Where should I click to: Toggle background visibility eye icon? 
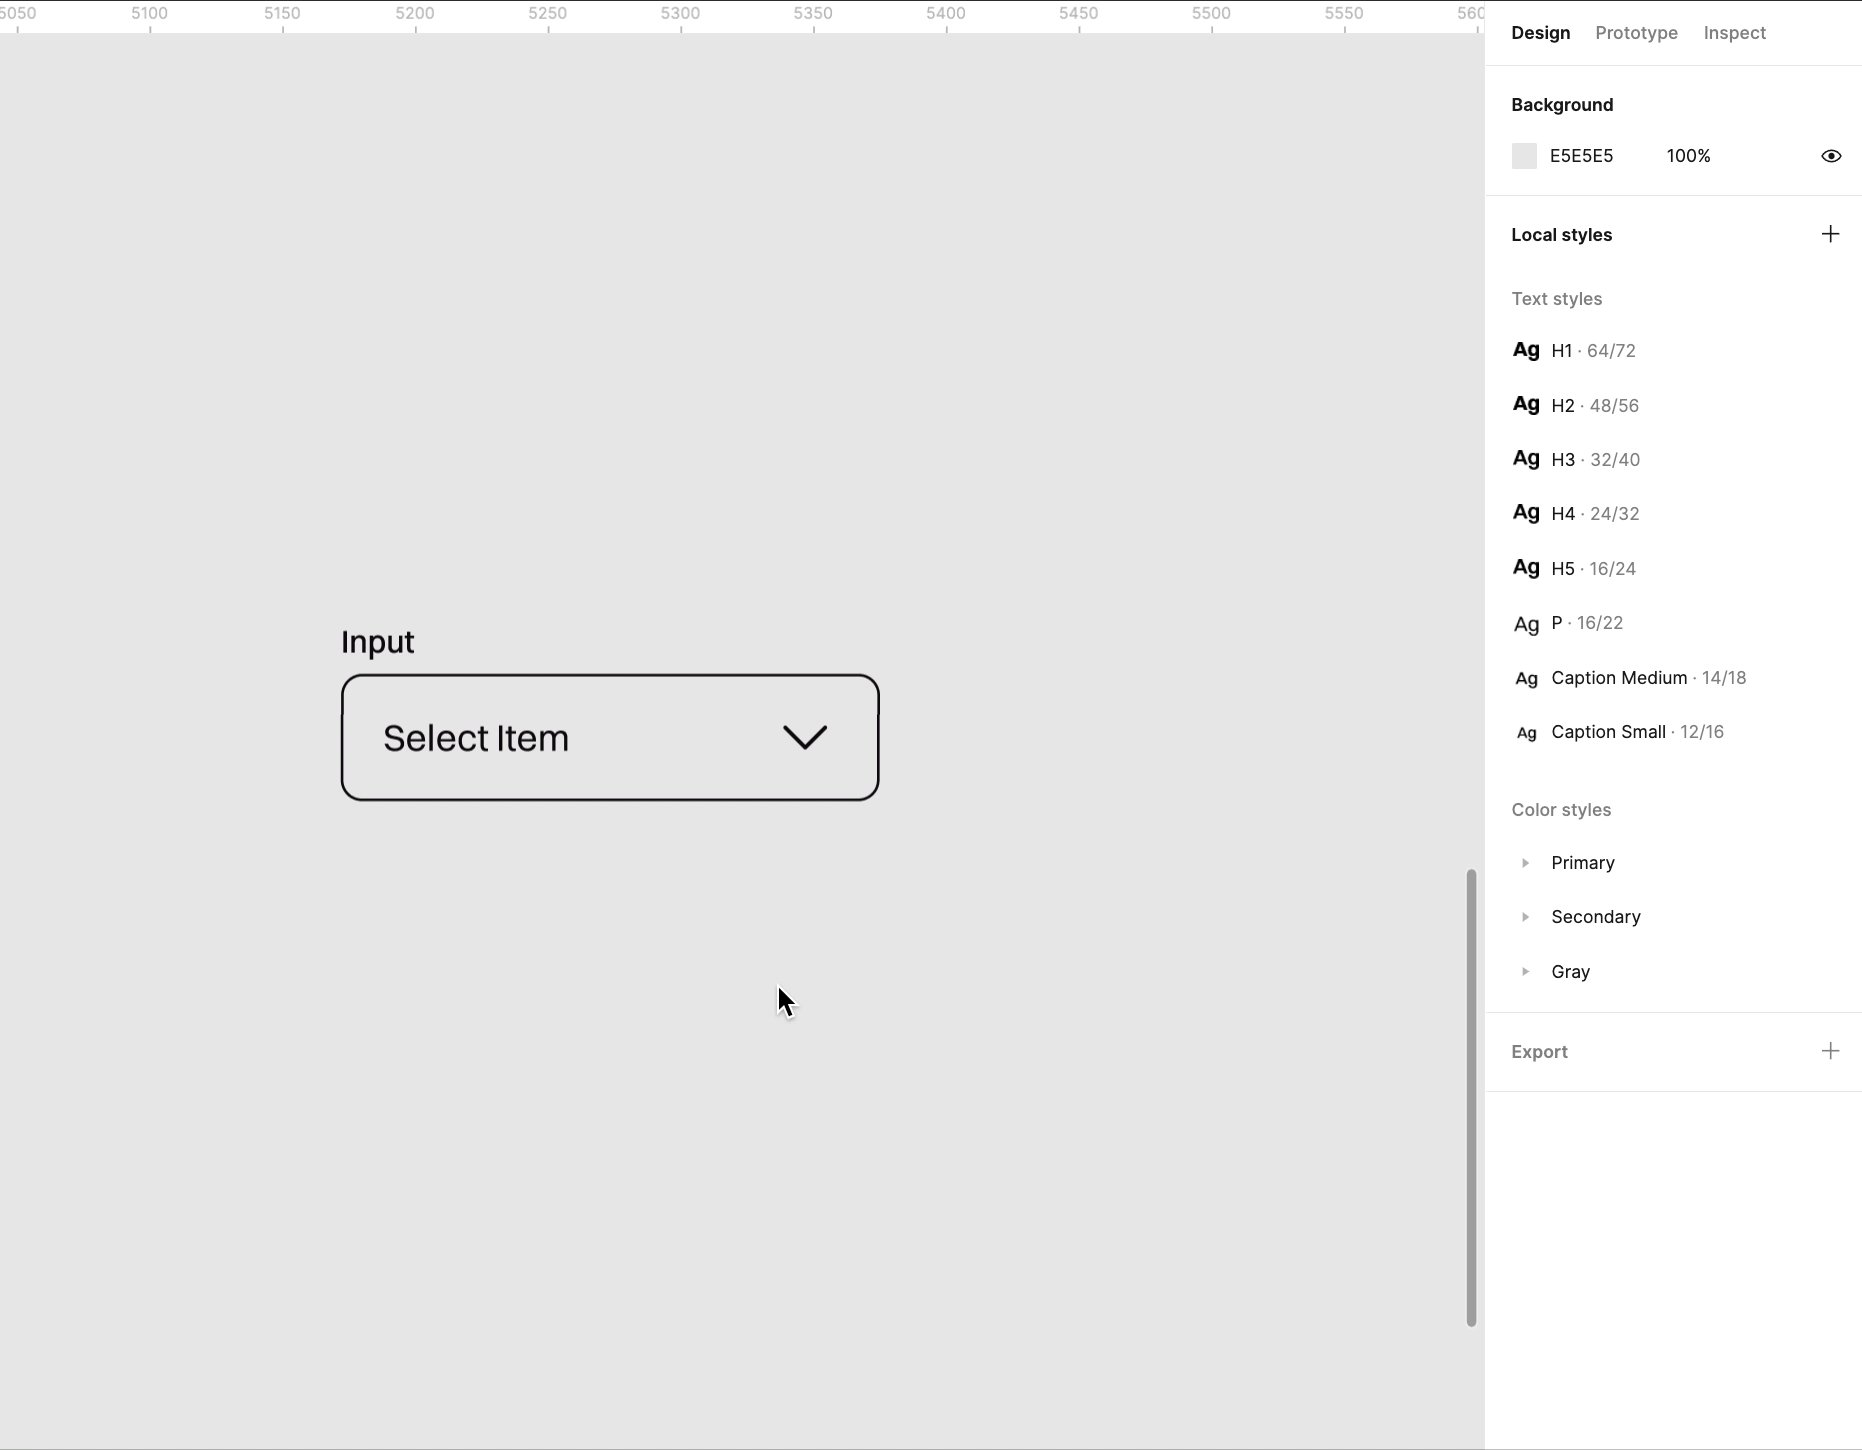(x=1831, y=156)
